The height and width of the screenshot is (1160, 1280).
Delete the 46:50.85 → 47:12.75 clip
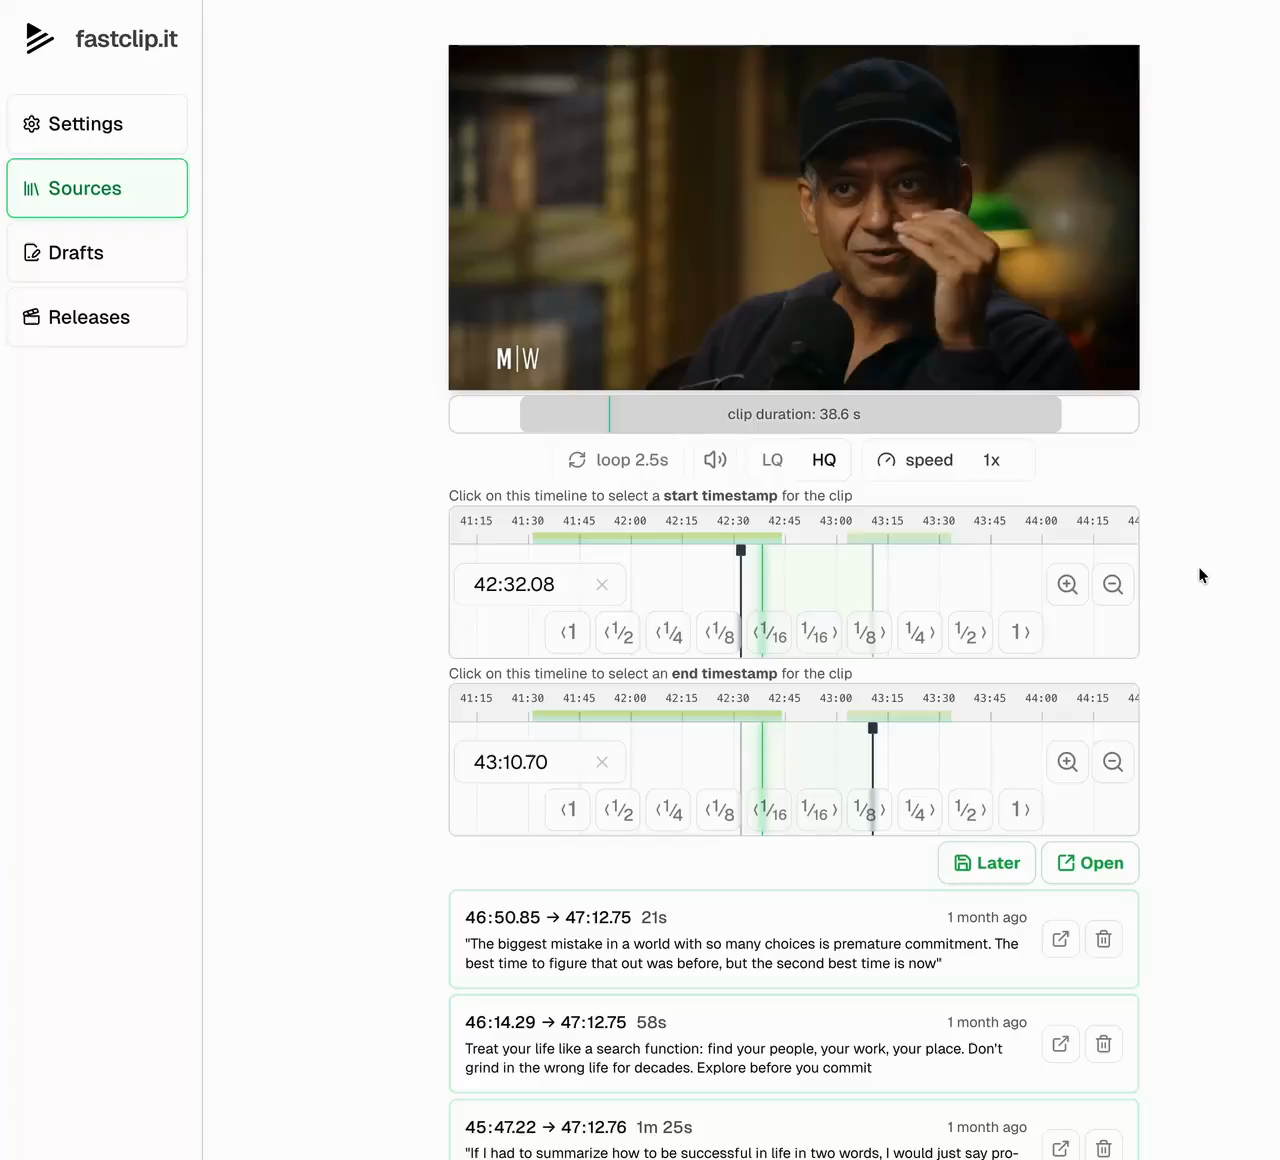pos(1103,939)
